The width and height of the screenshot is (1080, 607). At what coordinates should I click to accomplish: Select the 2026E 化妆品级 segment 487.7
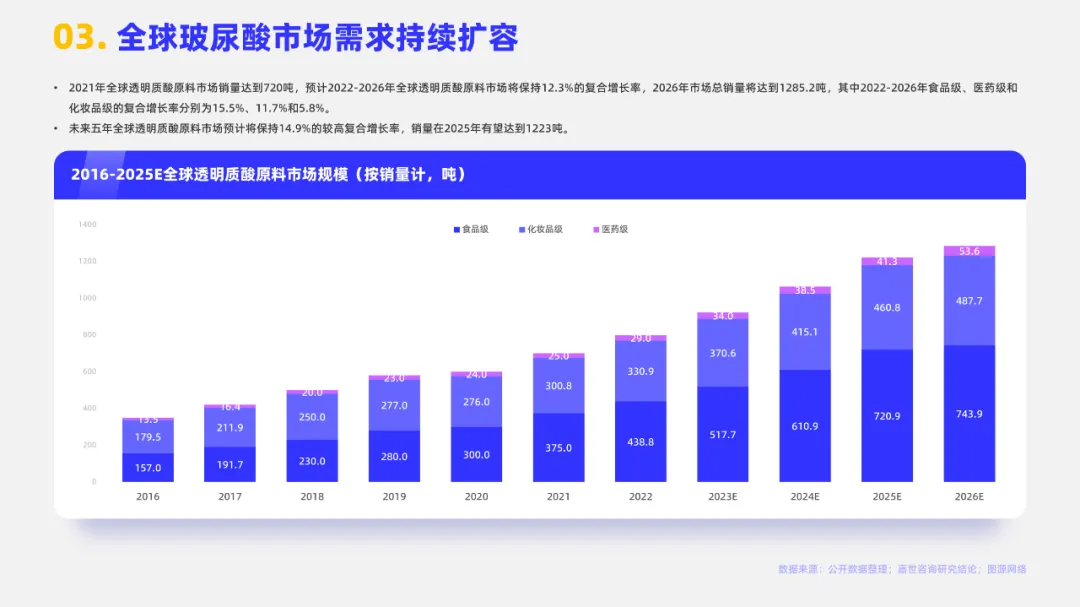[x=969, y=301]
